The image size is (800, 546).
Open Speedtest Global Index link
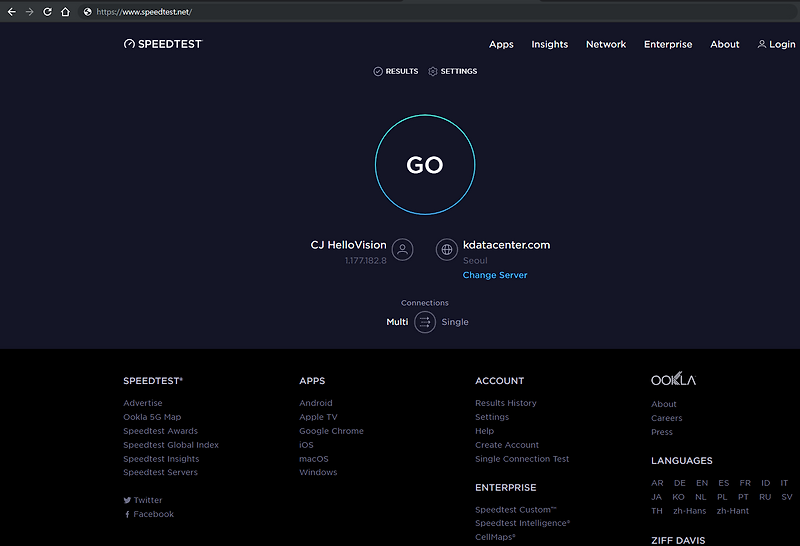[x=171, y=445]
